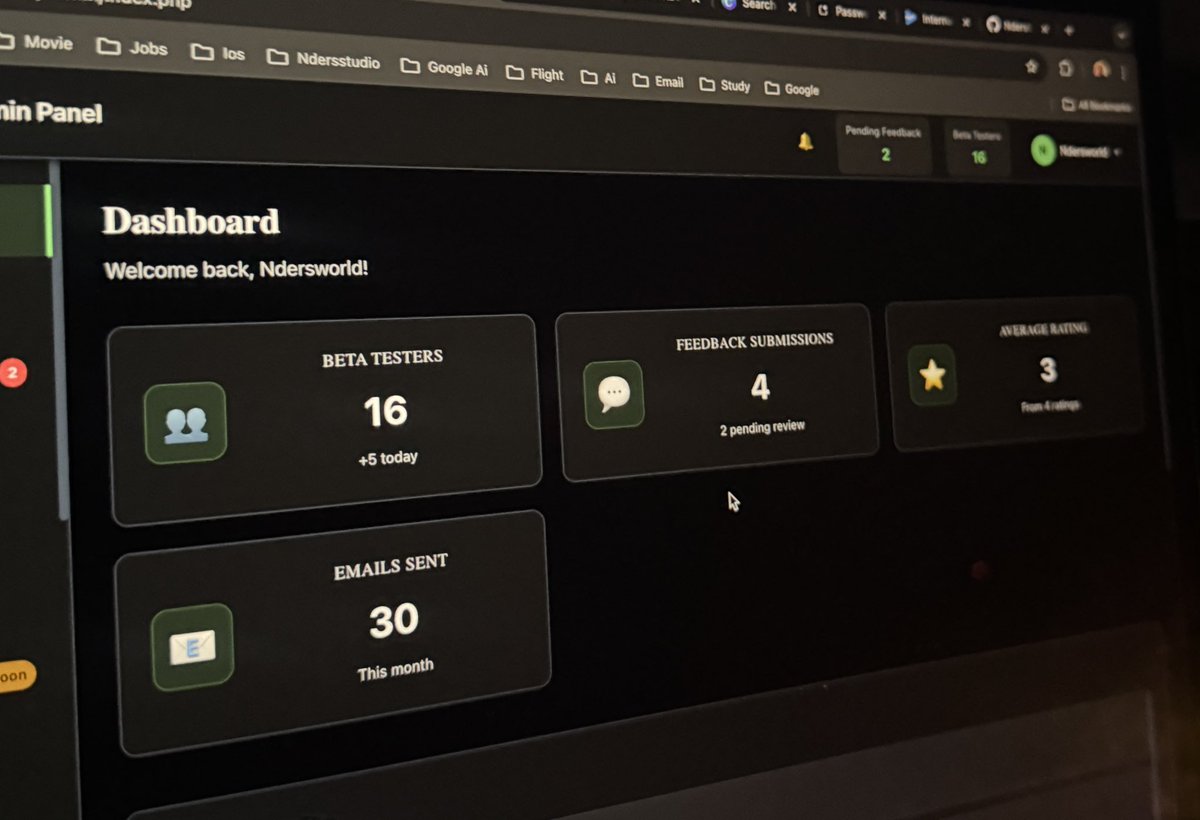Click the green Ndersworld avatar circle in header

click(1044, 151)
